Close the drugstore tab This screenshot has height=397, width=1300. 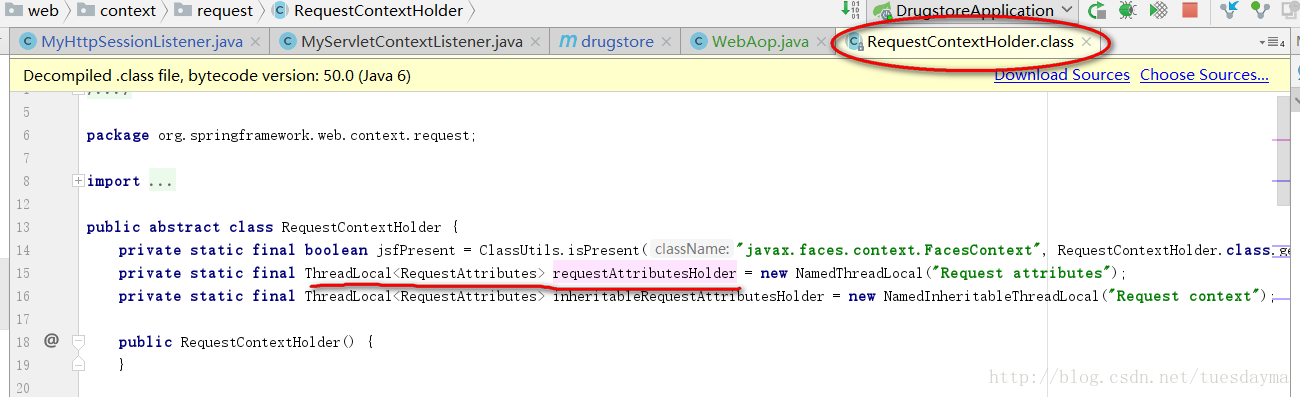coord(666,42)
